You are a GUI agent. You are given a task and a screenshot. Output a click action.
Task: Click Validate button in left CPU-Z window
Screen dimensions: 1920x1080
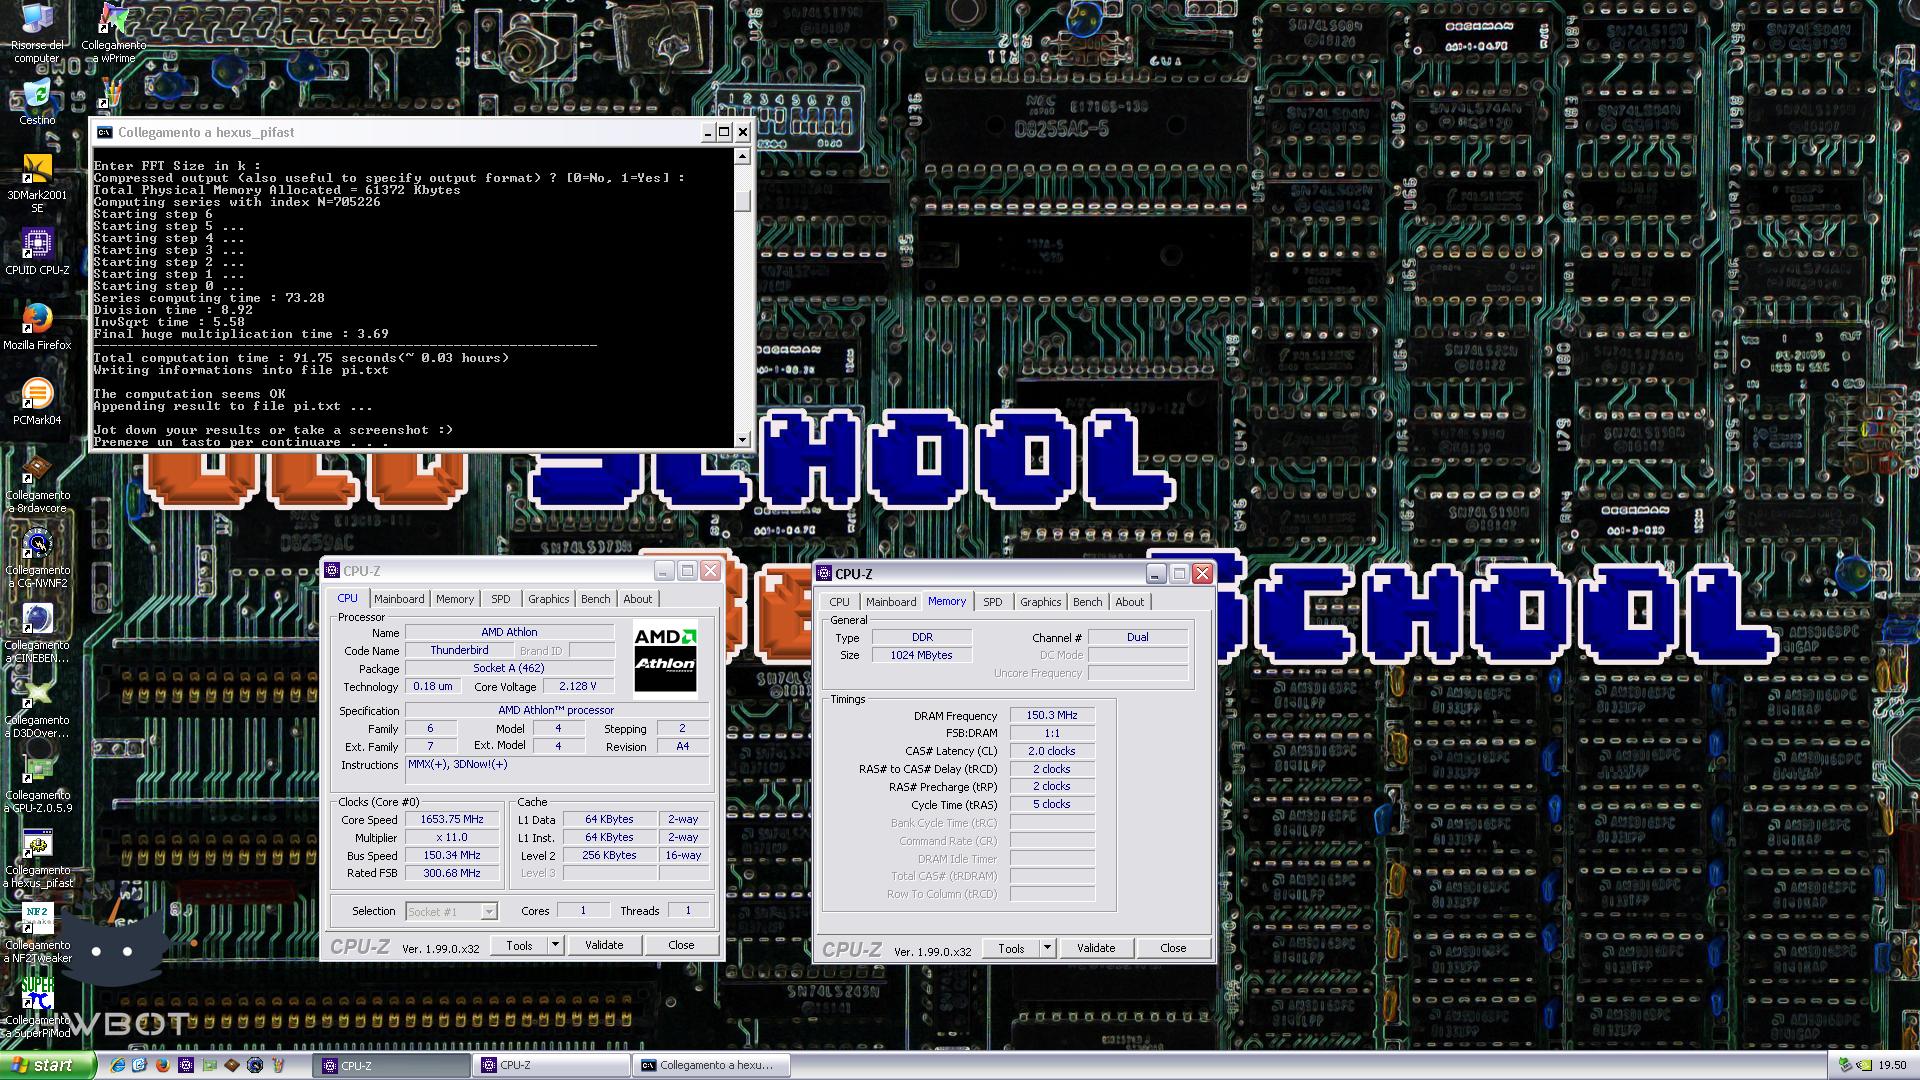(x=604, y=945)
